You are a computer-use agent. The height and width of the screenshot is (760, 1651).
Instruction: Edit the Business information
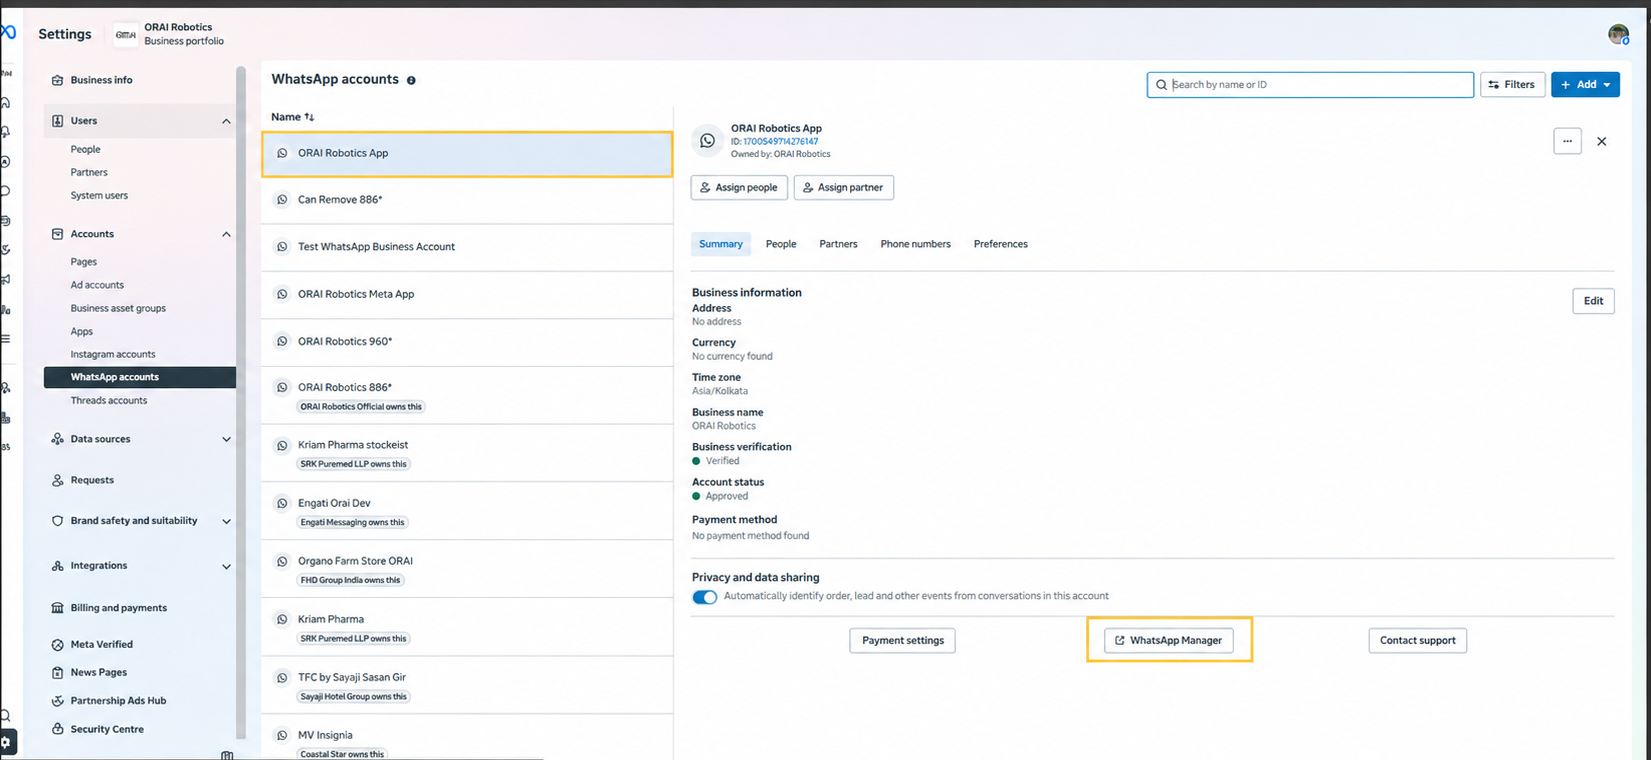click(1593, 301)
